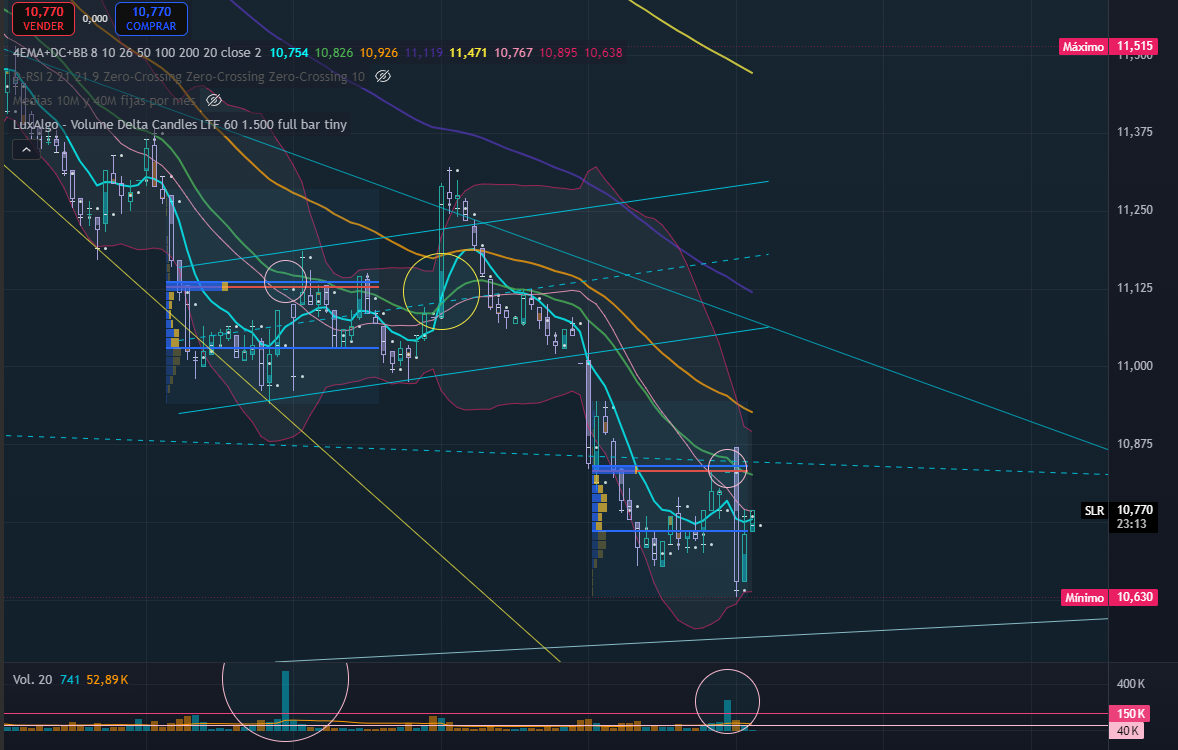Screen dimensions: 1178x750
Task: Click the cyan 10,754 EMA value
Action: pos(289,53)
